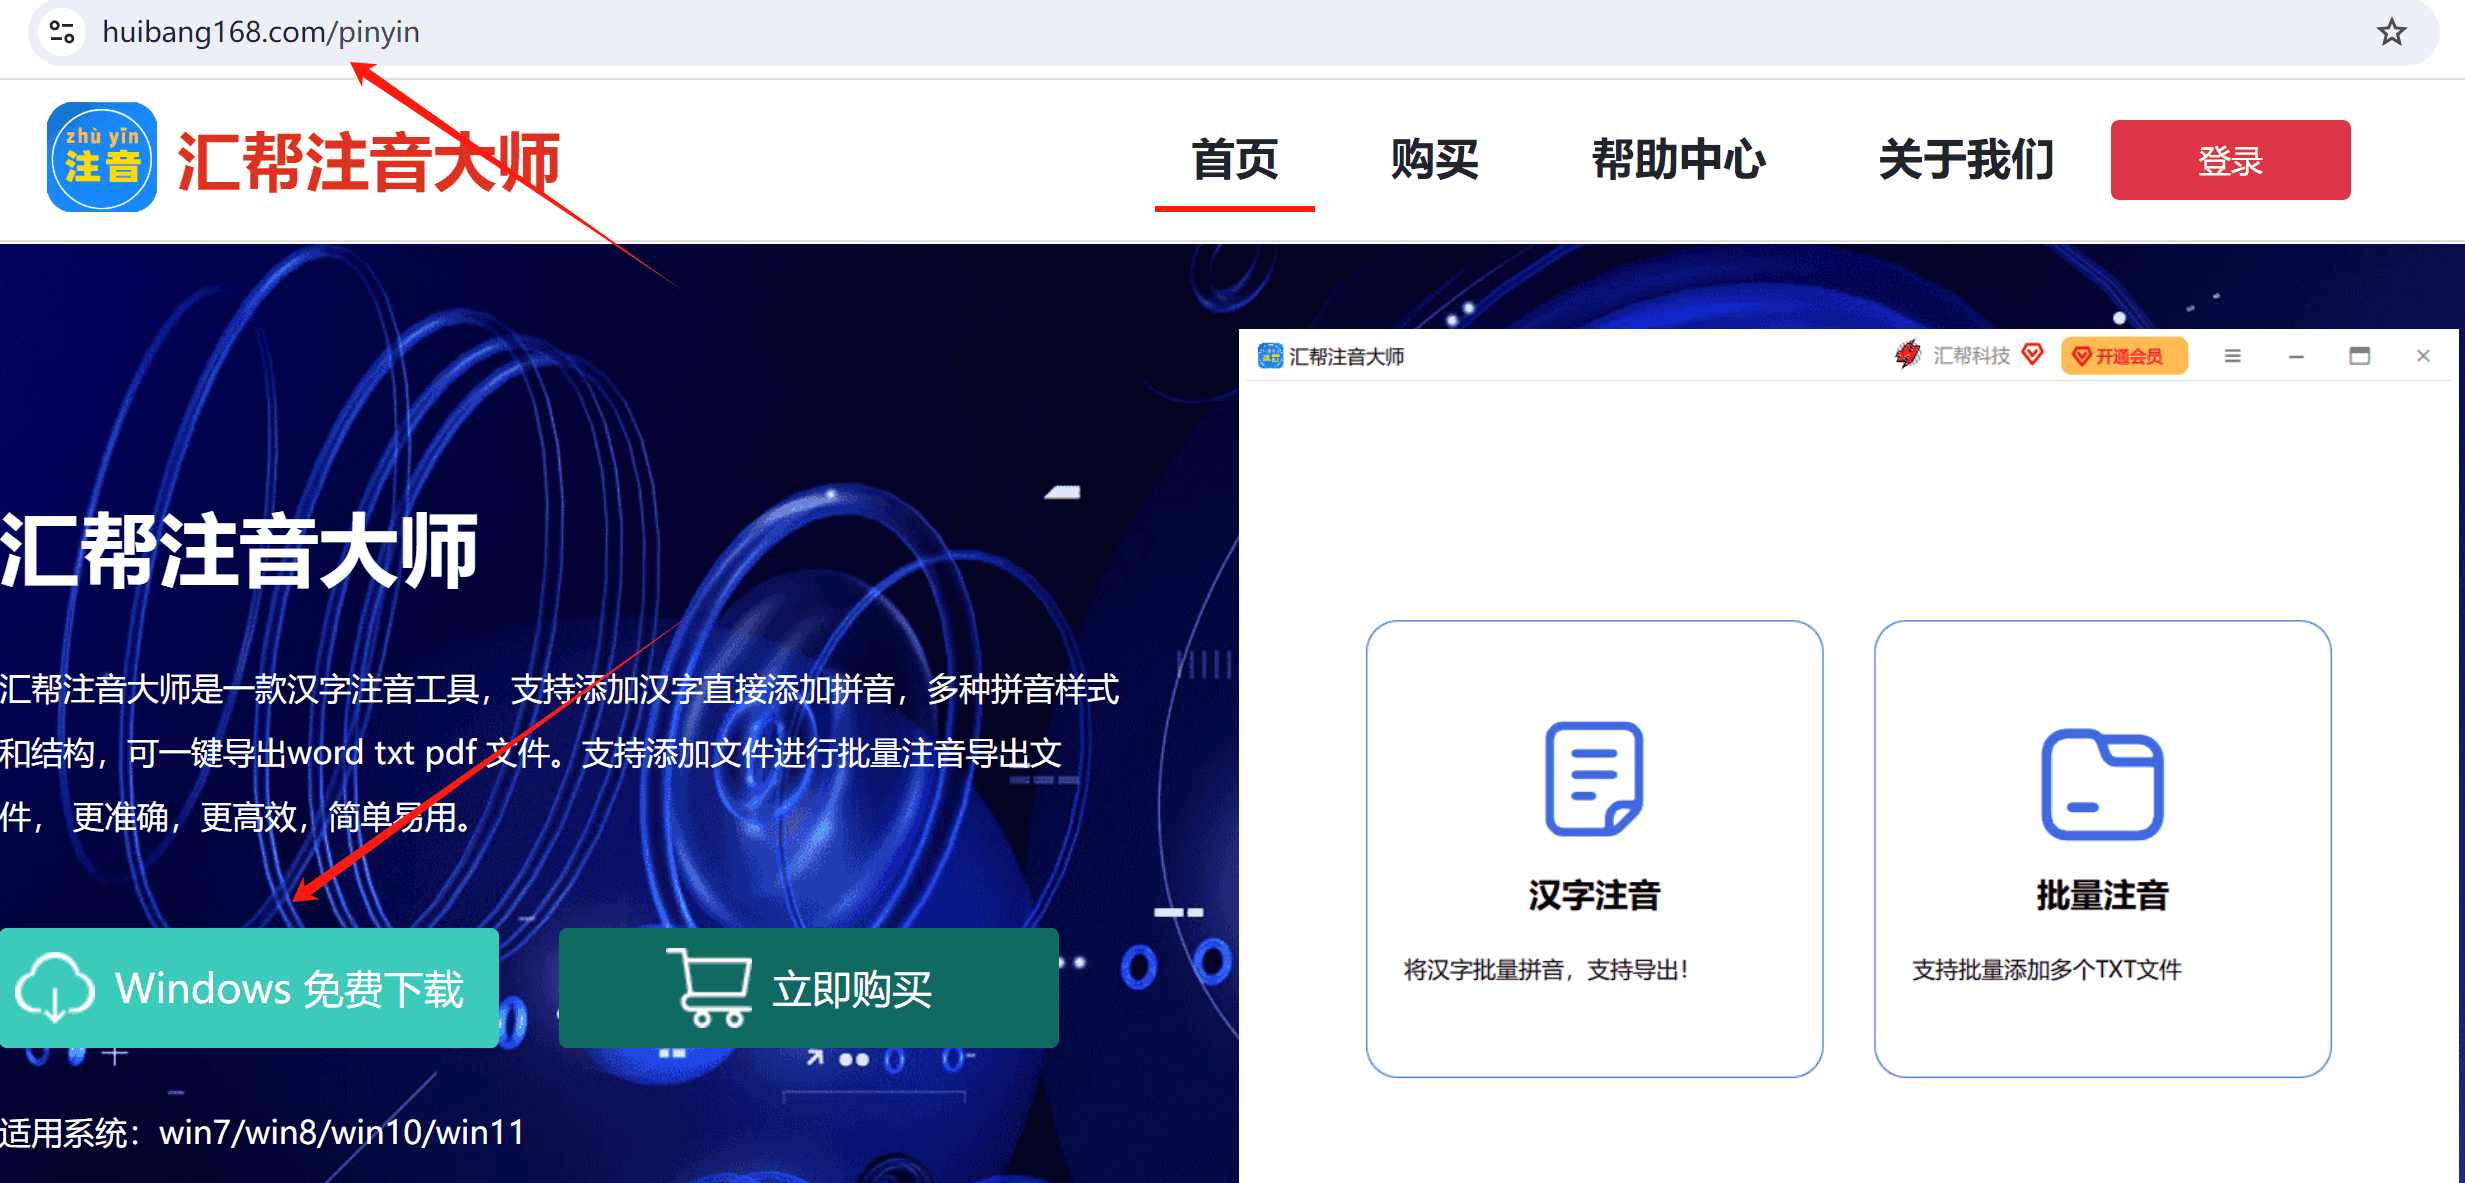Select the 批量注音 card title
The image size is (2465, 1183).
(2102, 895)
